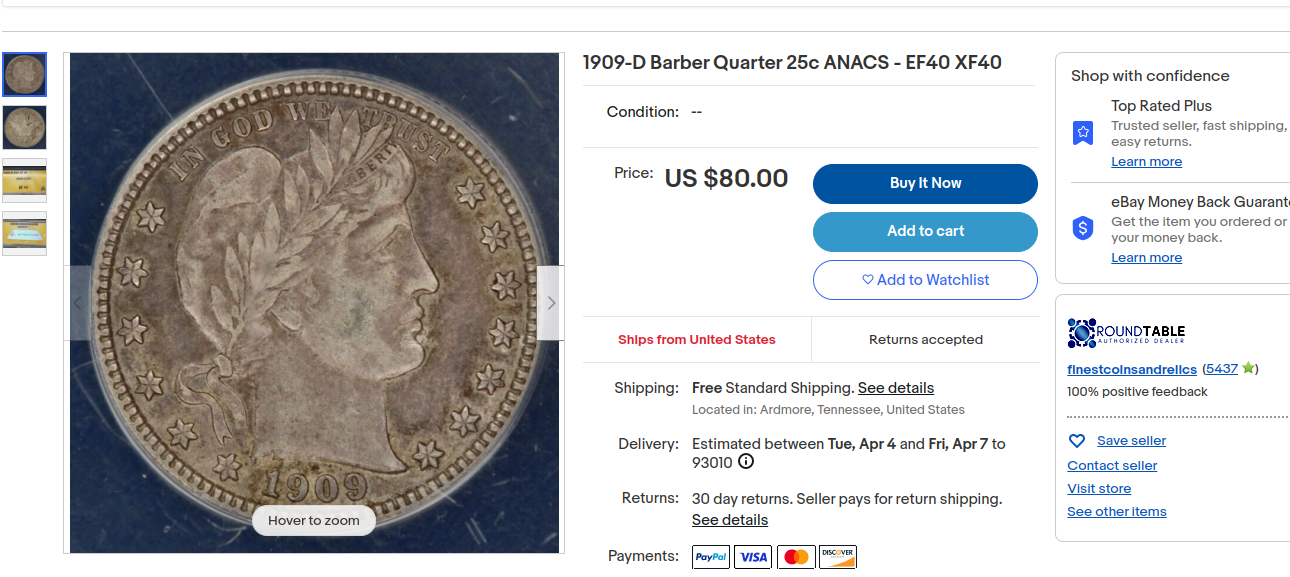
Task: Click the Money Back Guarantee shield icon
Action: pyautogui.click(x=1083, y=229)
